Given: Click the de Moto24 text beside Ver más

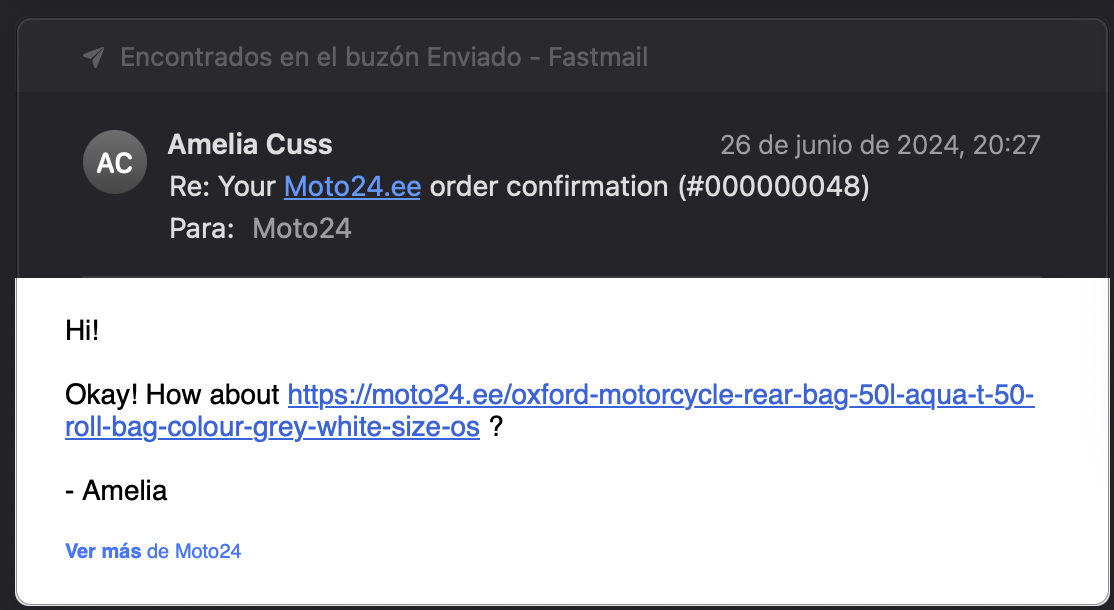Looking at the screenshot, I should pyautogui.click(x=194, y=551).
